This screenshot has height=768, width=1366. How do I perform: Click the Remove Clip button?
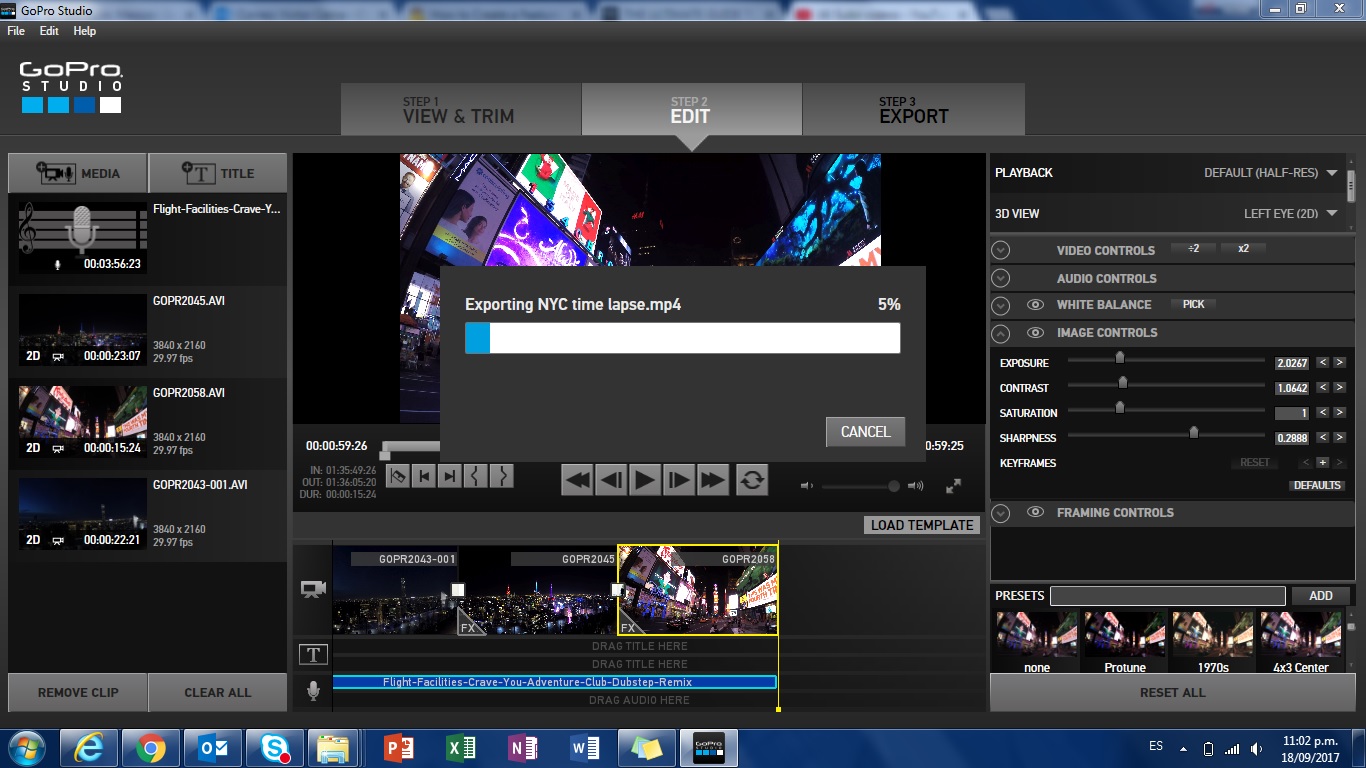click(78, 692)
